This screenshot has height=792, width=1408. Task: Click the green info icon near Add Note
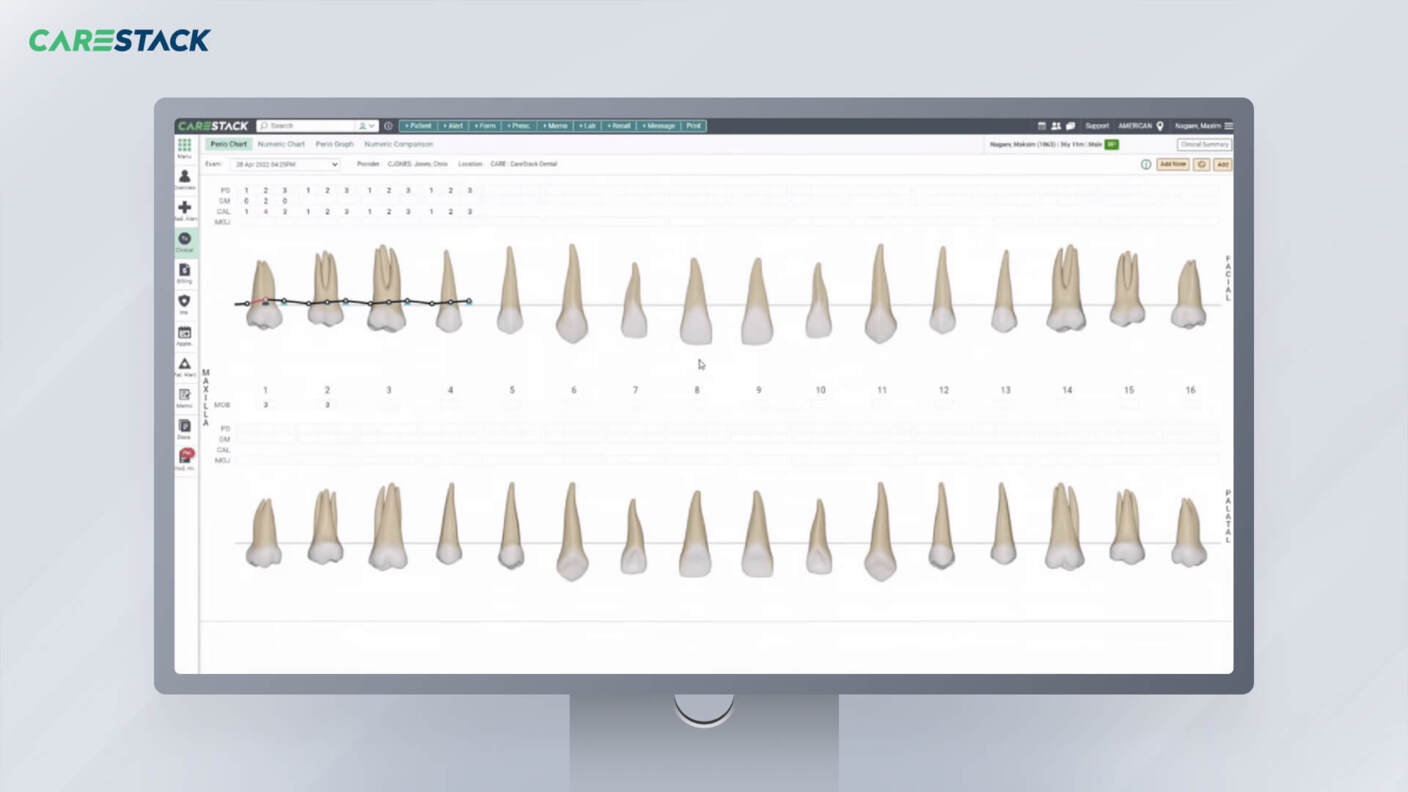1146,164
